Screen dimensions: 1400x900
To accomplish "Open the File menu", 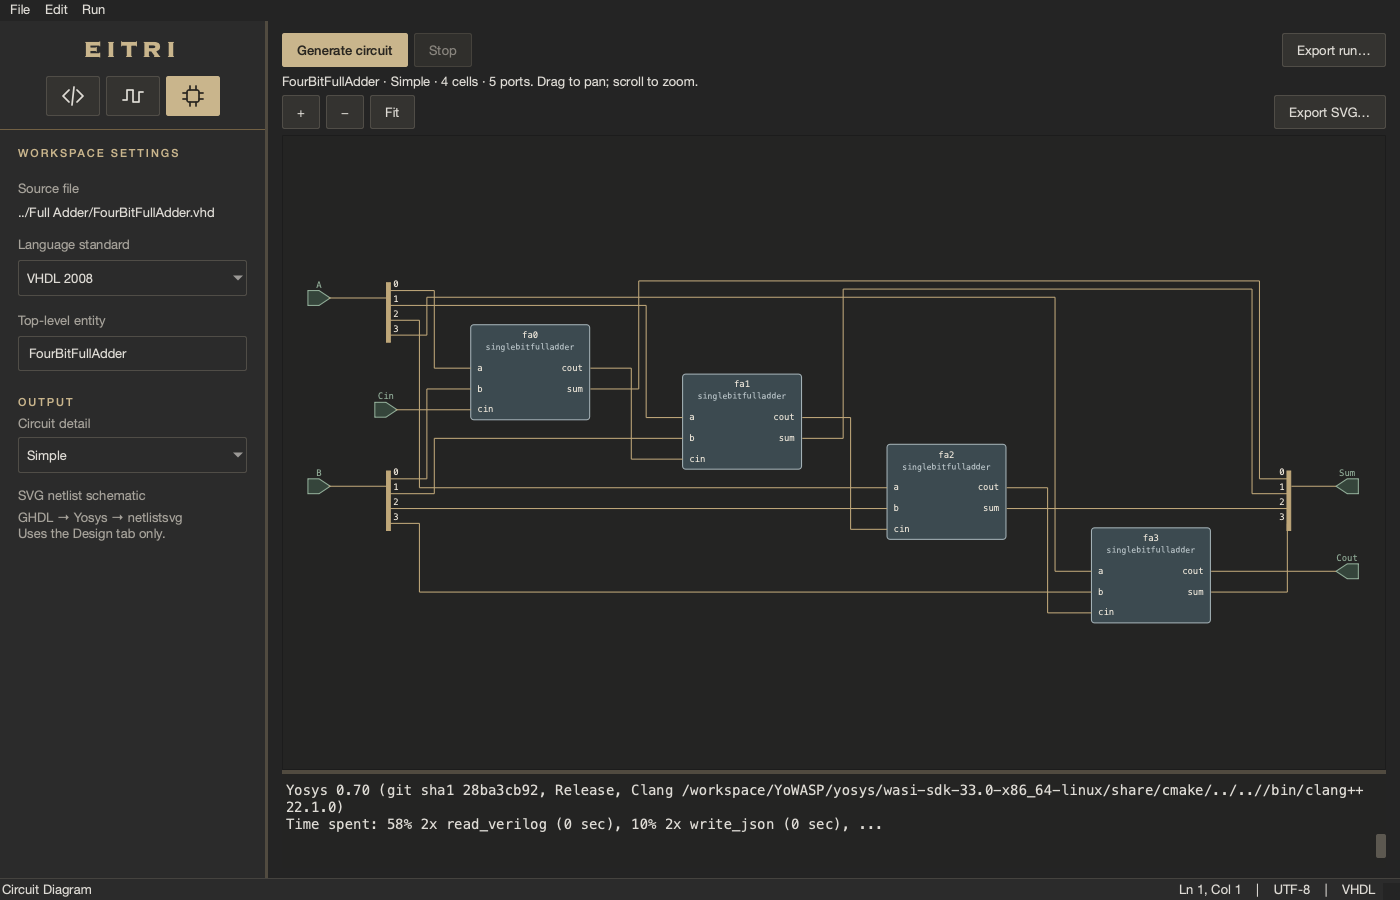I will coord(20,9).
